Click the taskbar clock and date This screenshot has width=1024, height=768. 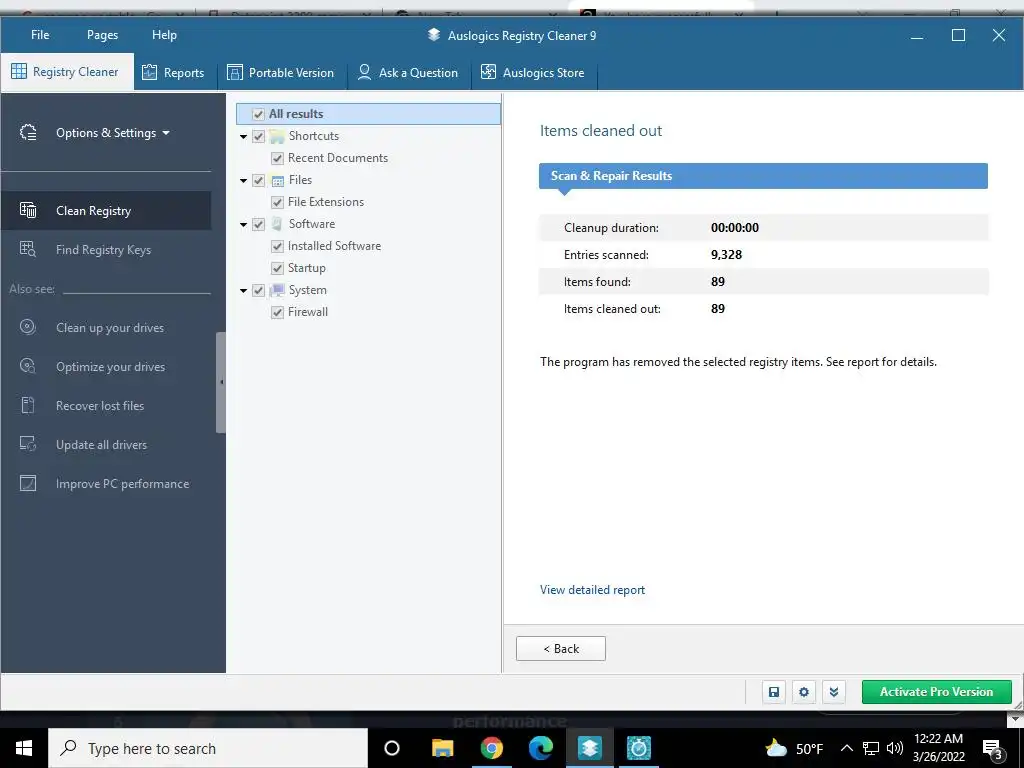pos(938,748)
